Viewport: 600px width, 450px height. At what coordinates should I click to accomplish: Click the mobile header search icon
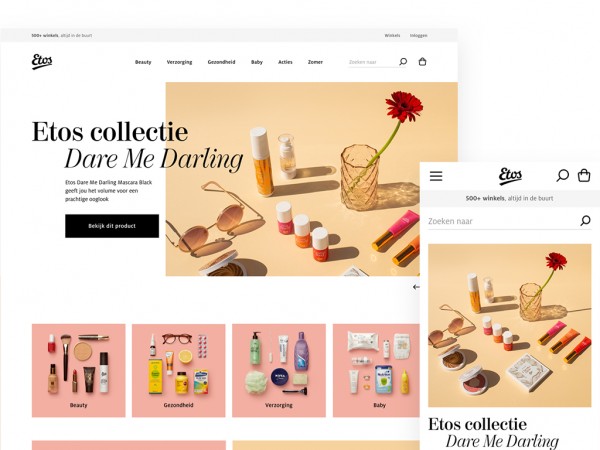pyautogui.click(x=562, y=176)
